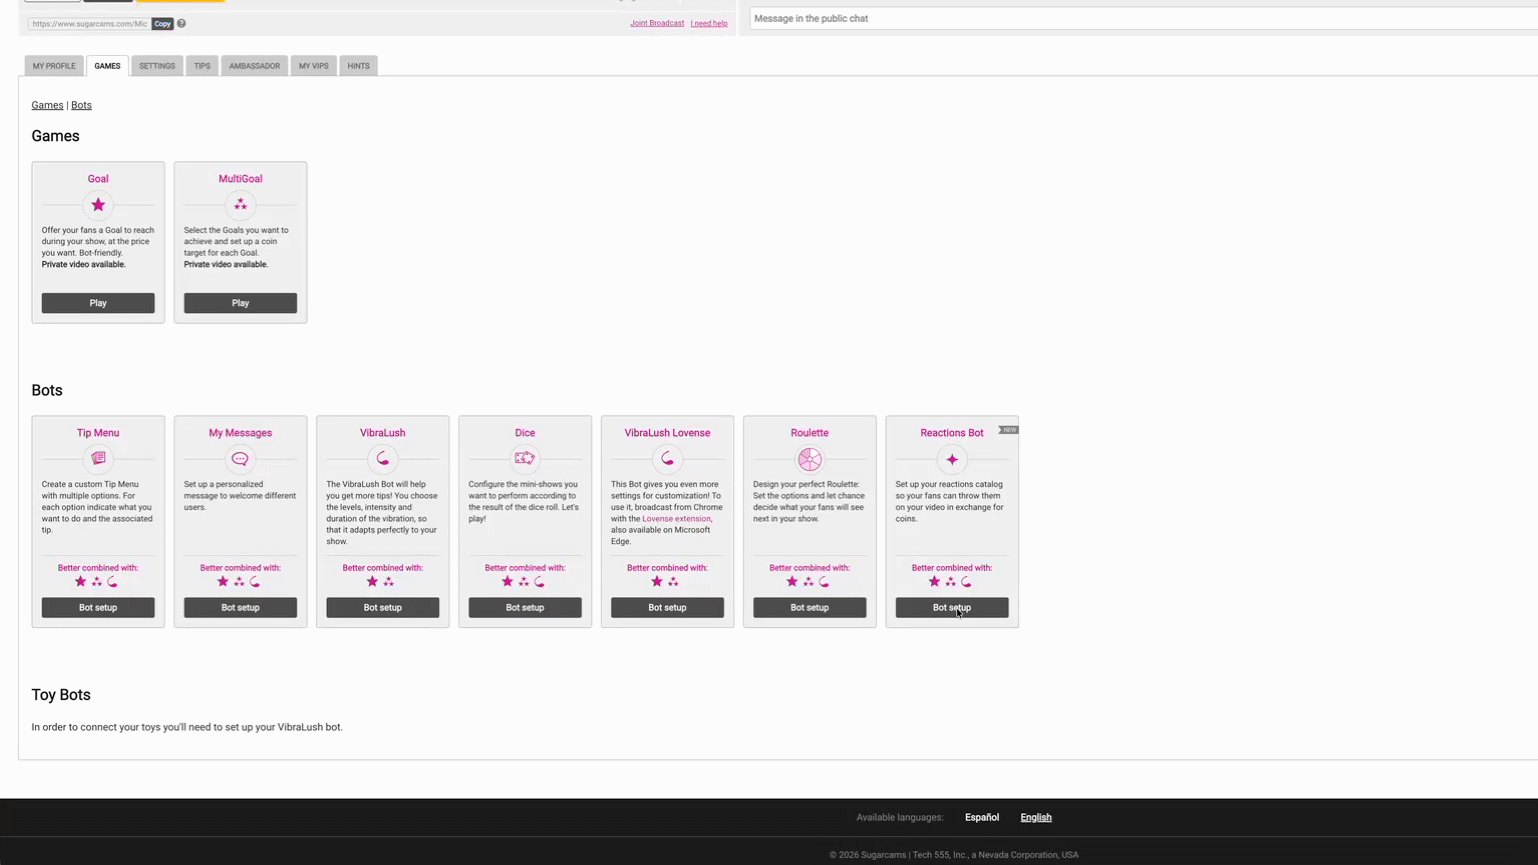1538x865 pixels.
Task: Open Bot setup for VibraLush
Action: pyautogui.click(x=383, y=607)
